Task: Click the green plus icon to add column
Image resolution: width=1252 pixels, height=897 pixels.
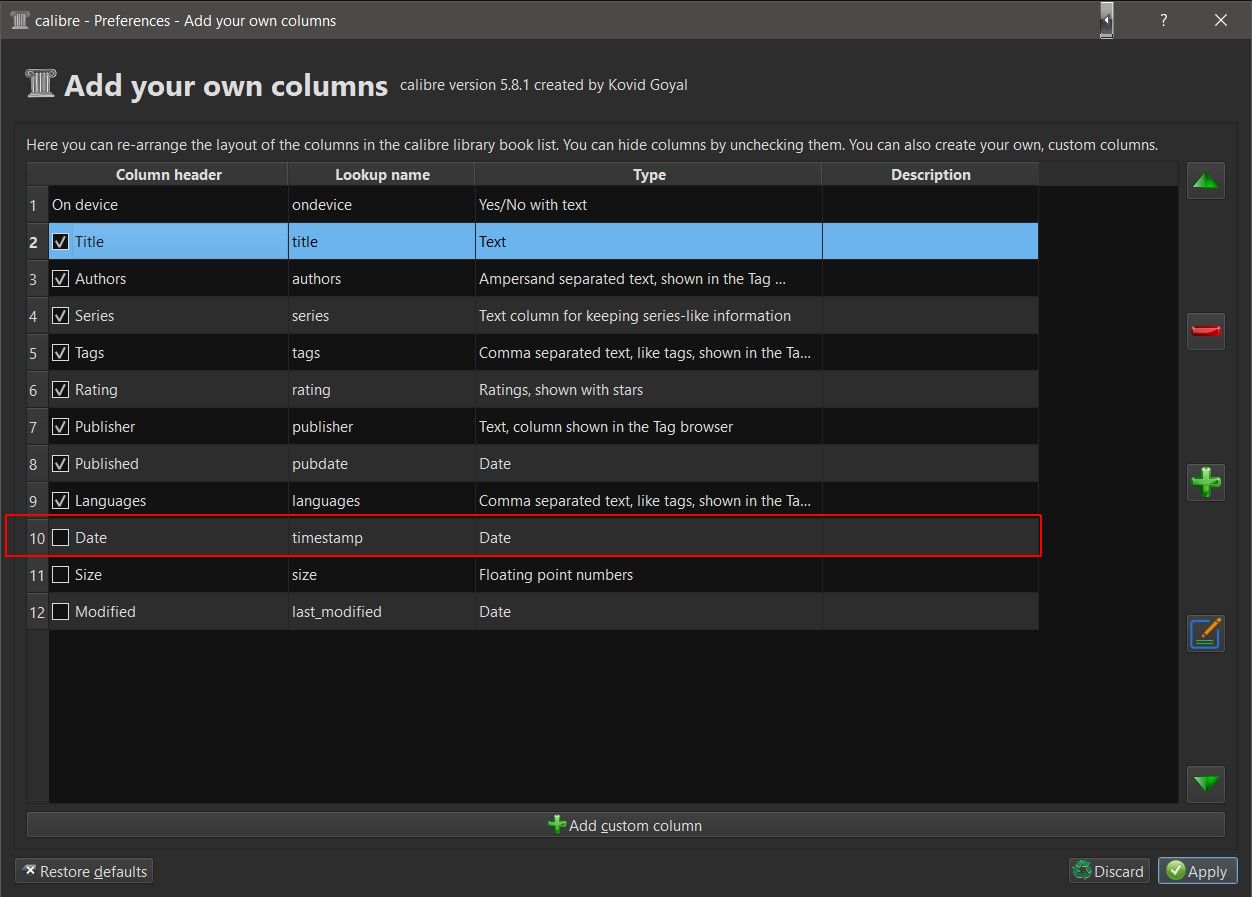Action: pyautogui.click(x=1206, y=482)
